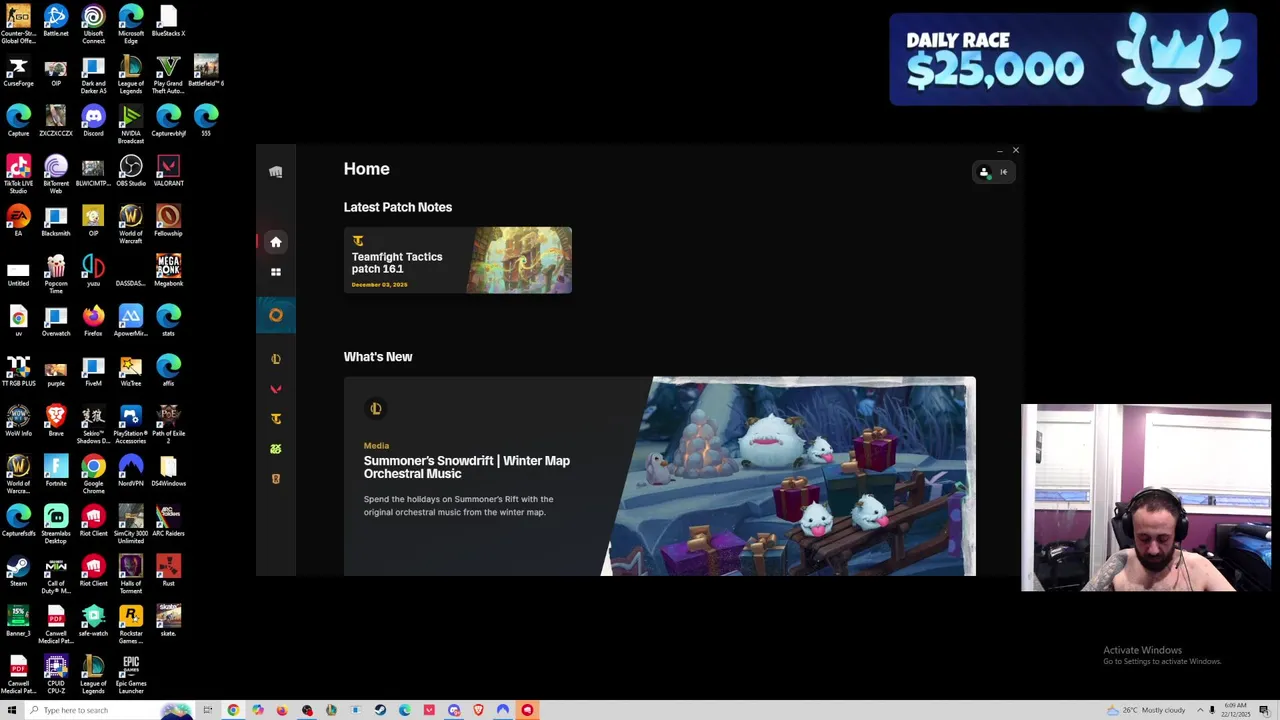The image size is (1280, 720).
Task: Open the library grid icon in sidebar
Action: [276, 272]
